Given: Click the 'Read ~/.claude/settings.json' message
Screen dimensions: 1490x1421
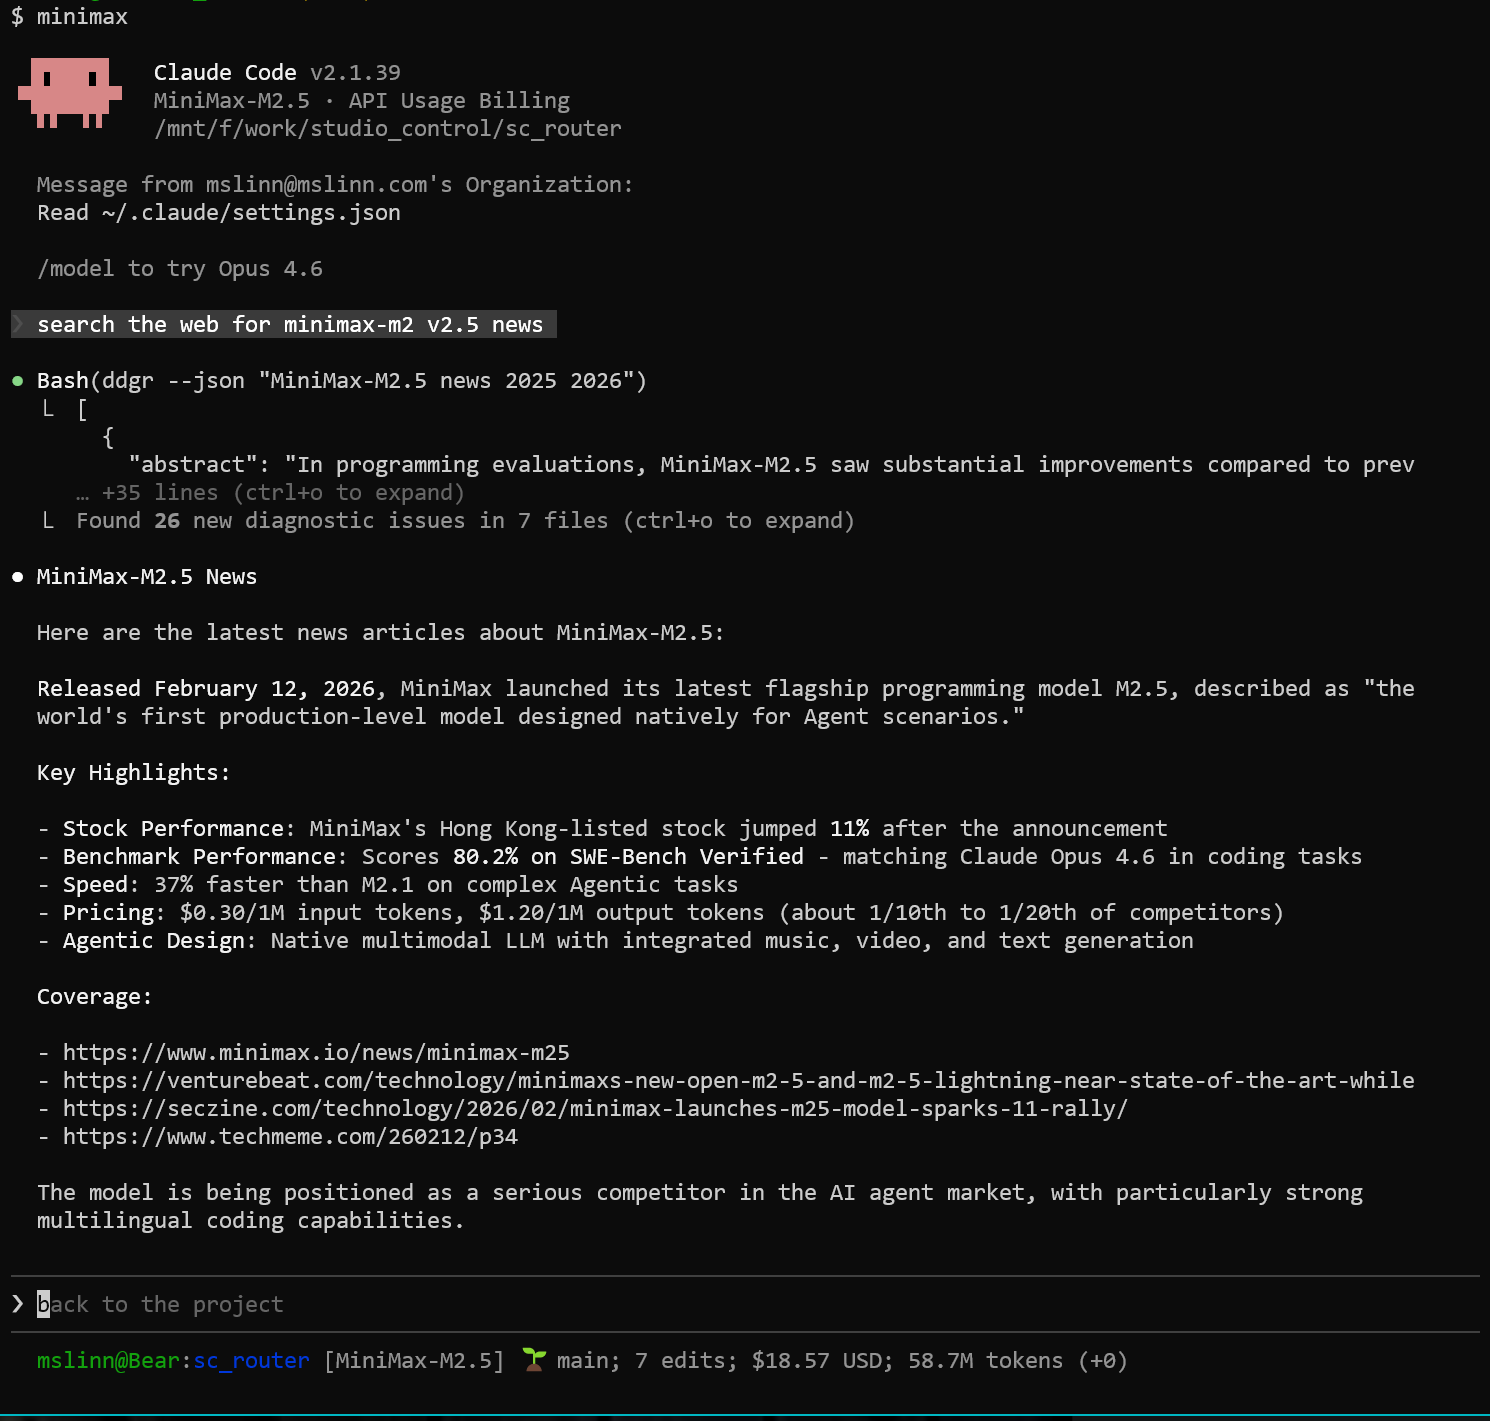Looking at the screenshot, I should (219, 213).
